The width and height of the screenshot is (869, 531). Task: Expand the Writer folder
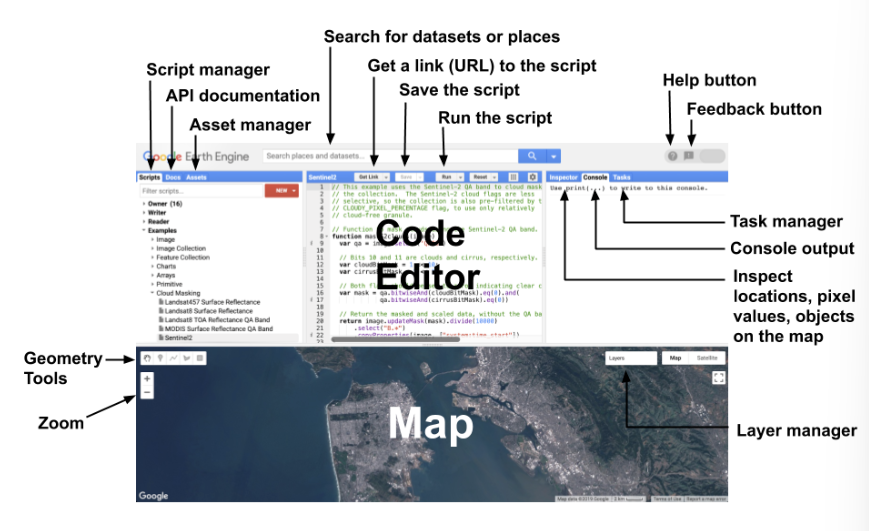coord(144,213)
